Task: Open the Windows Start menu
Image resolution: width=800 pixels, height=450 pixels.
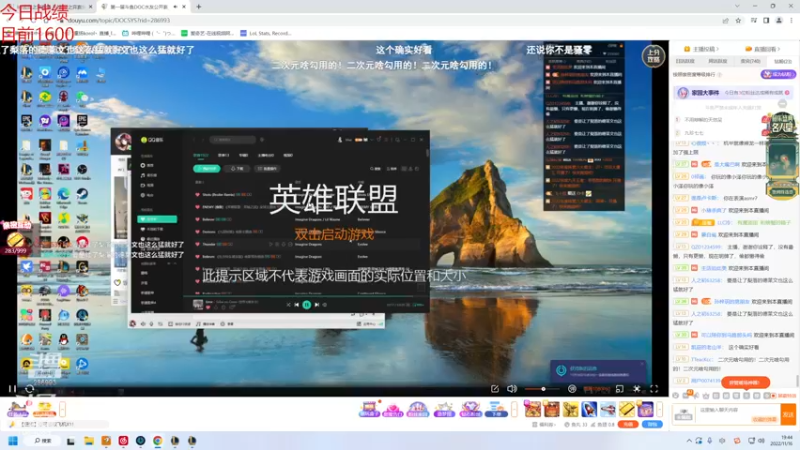Action: pos(13,440)
